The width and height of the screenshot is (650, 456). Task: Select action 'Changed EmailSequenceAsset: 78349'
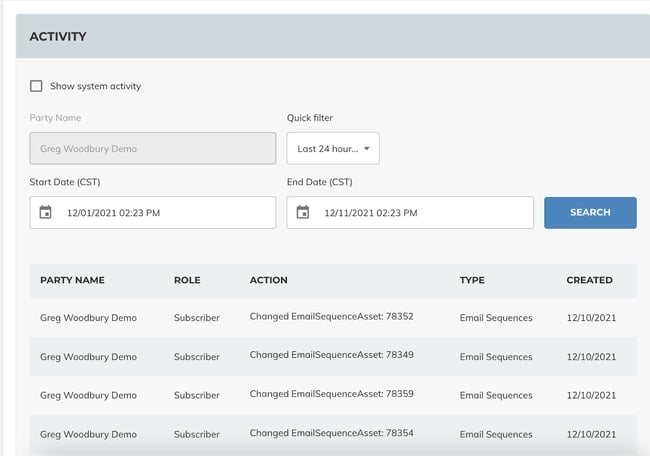[332, 355]
